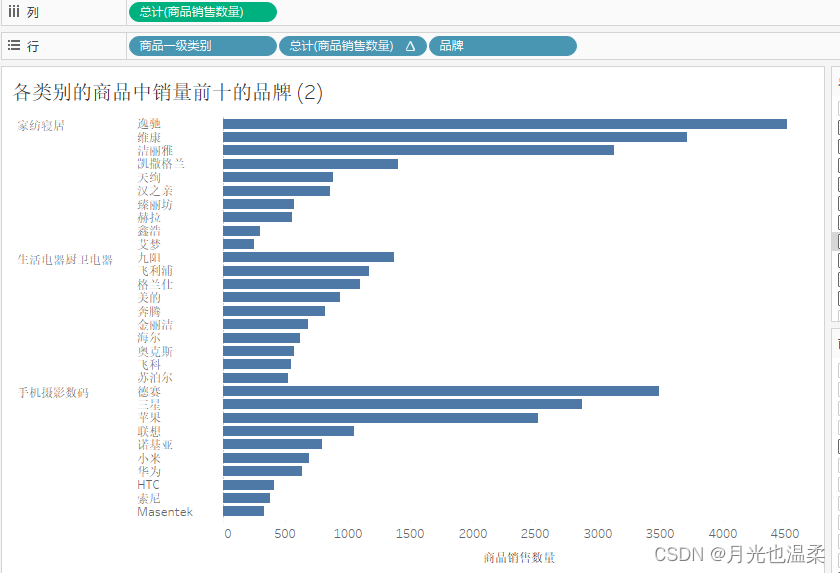This screenshot has height=573, width=840.
Task: Select the 逸驰 sales bar
Action: pyautogui.click(x=505, y=124)
